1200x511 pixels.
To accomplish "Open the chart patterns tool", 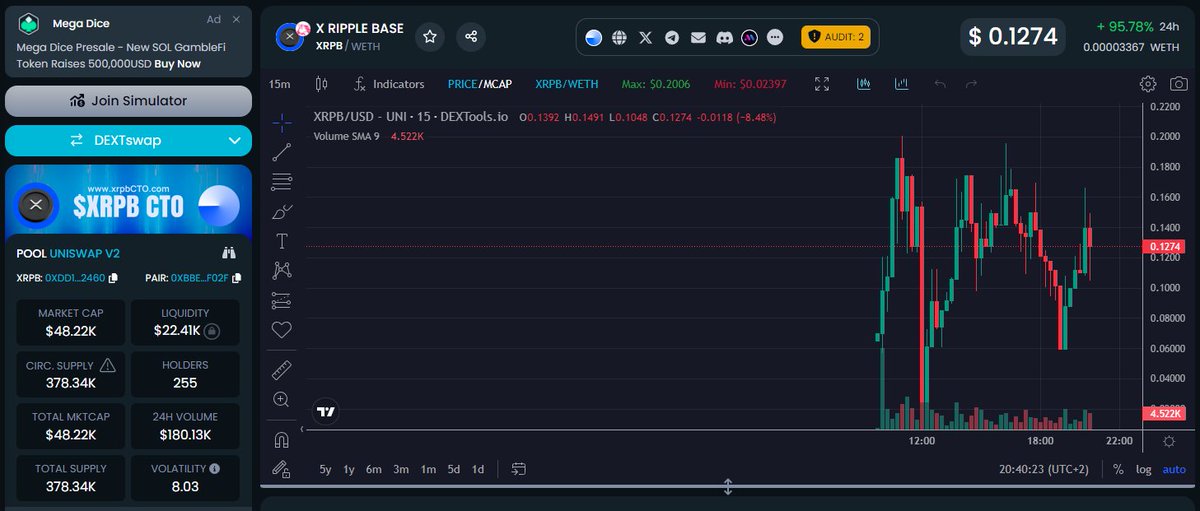I will click(x=282, y=270).
